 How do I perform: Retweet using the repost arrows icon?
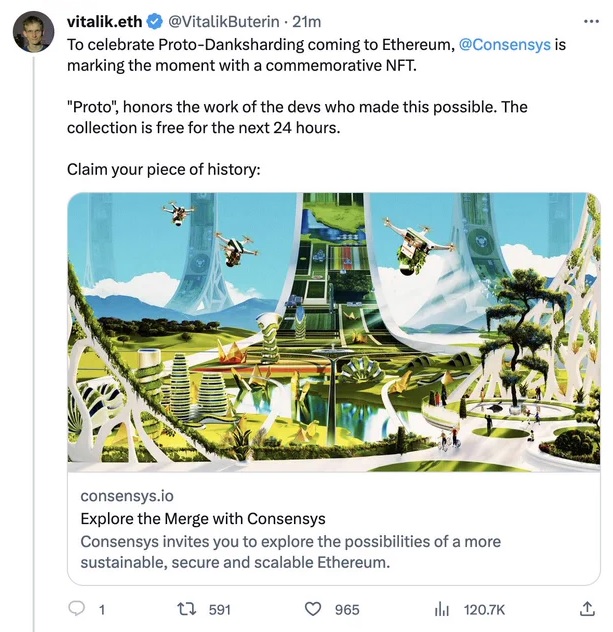point(185,609)
